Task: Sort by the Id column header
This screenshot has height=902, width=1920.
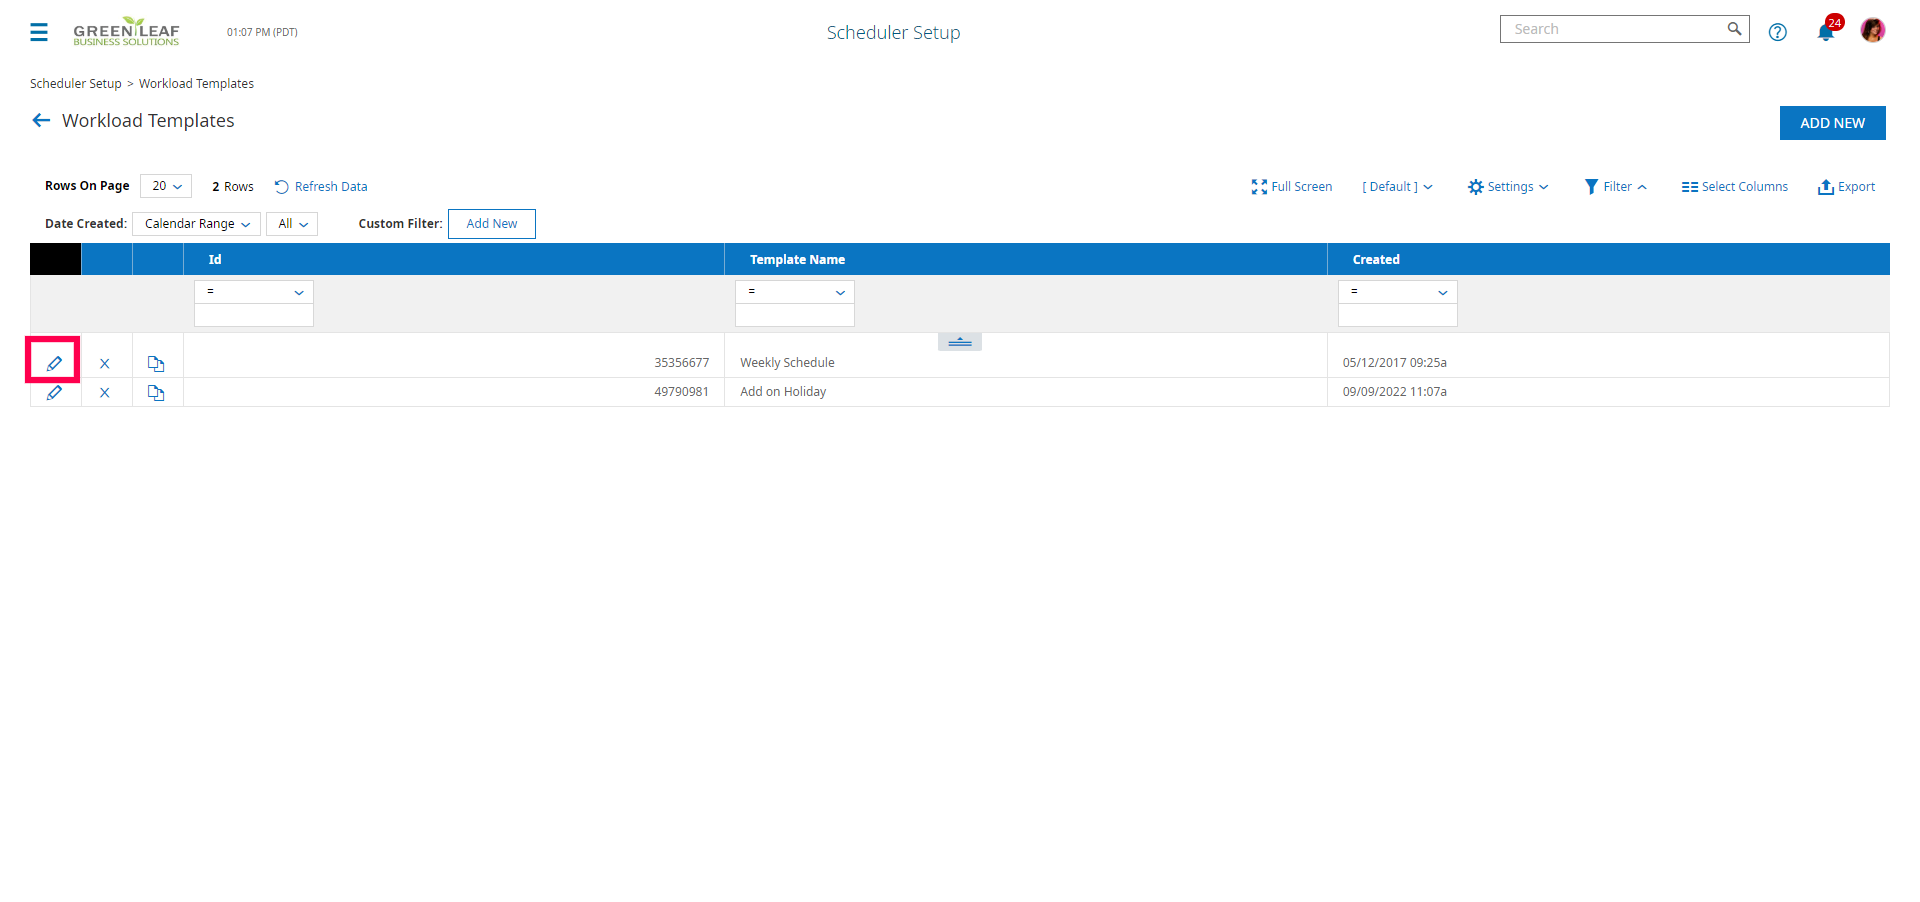Action: pyautogui.click(x=215, y=260)
